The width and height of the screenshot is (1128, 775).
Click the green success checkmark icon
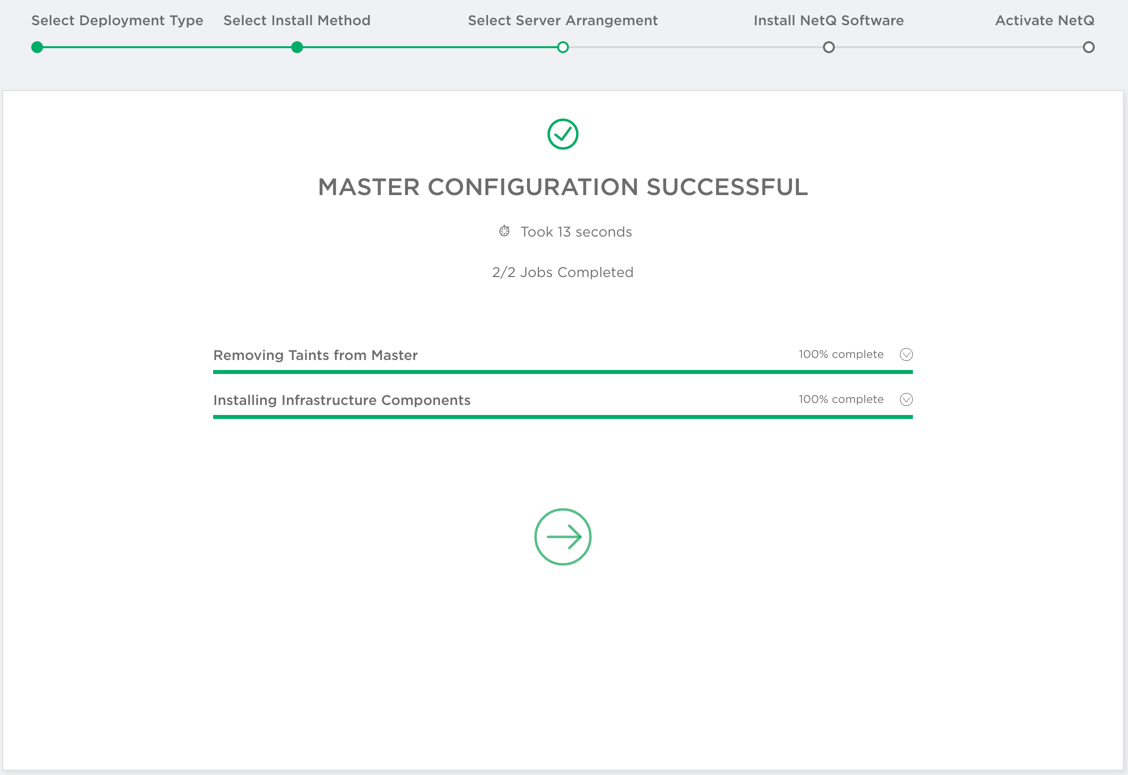(x=563, y=134)
